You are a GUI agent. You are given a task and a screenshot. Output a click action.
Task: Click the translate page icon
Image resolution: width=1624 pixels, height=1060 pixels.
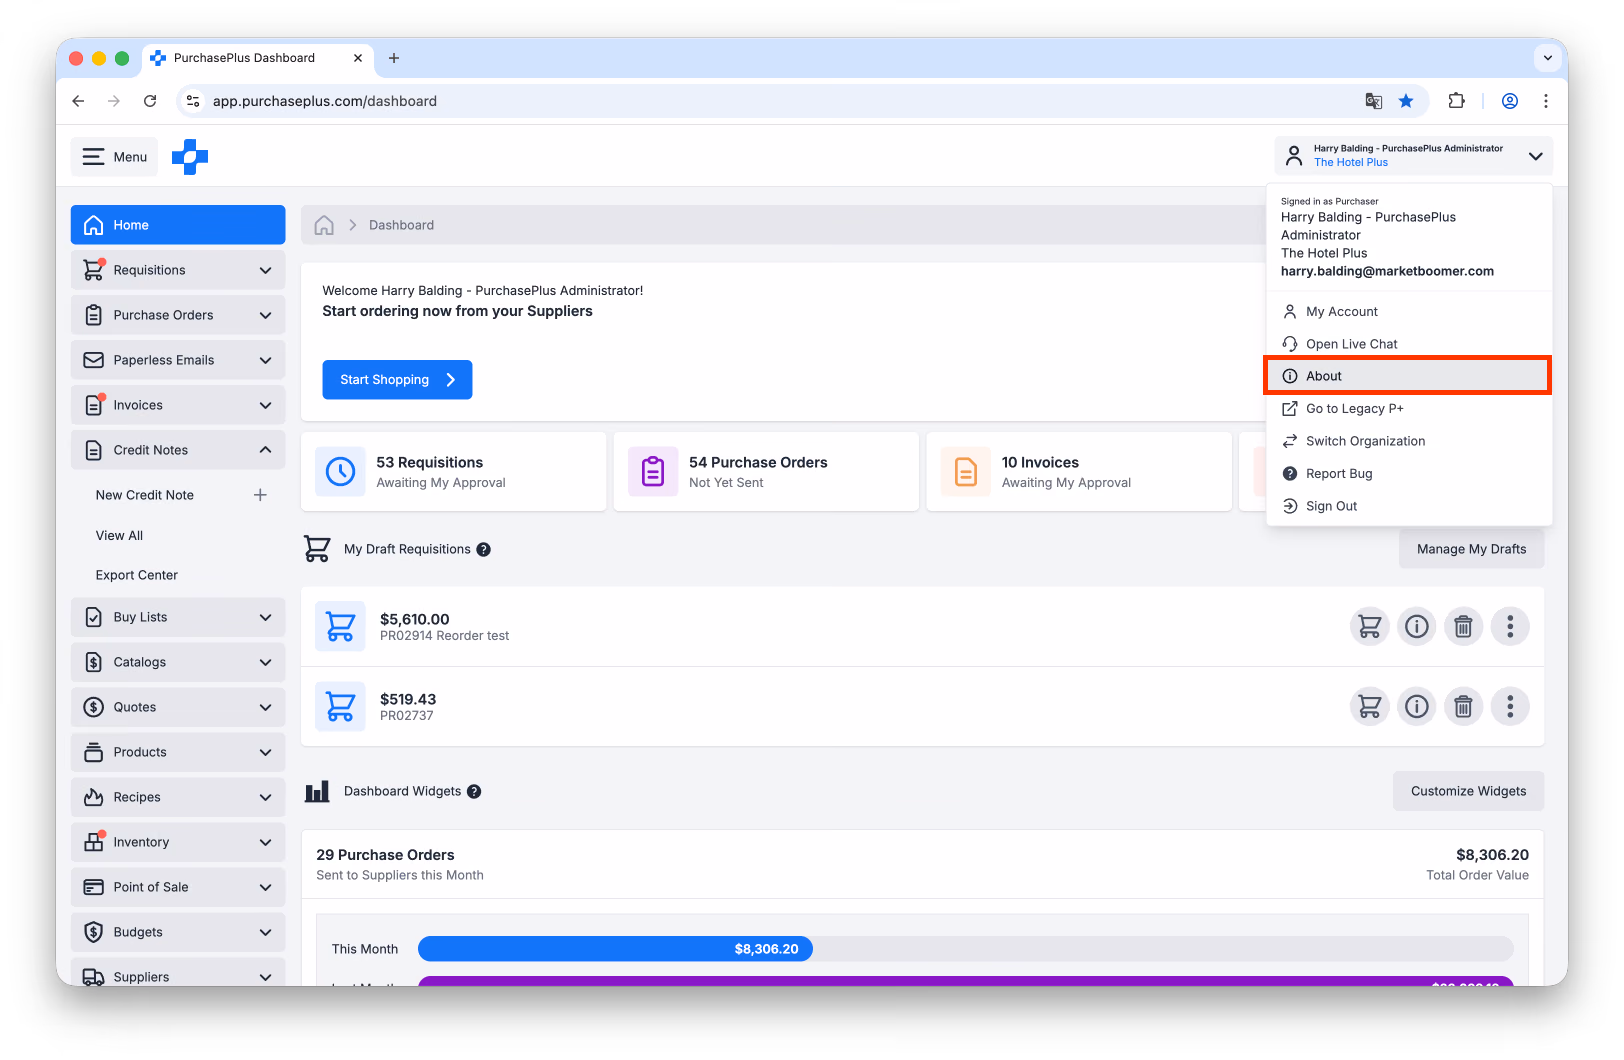coord(1374,101)
